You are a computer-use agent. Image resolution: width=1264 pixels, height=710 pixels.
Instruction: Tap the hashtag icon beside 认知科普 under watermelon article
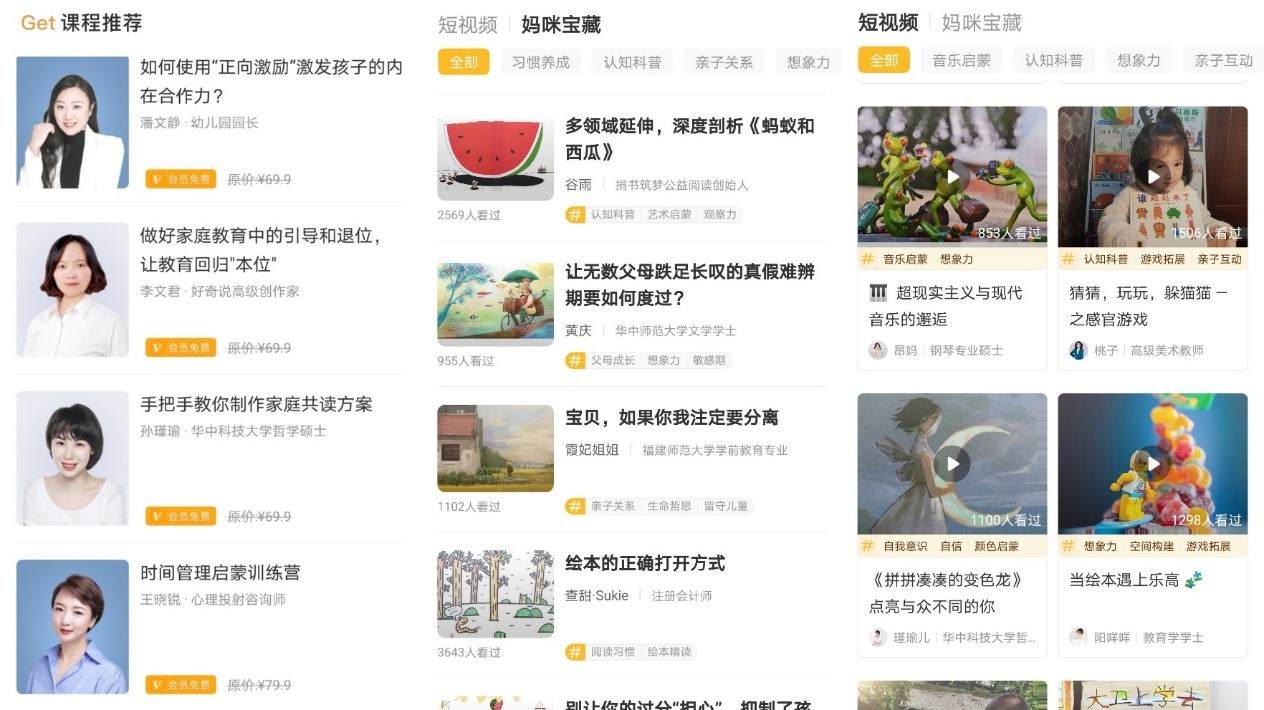tap(575, 214)
